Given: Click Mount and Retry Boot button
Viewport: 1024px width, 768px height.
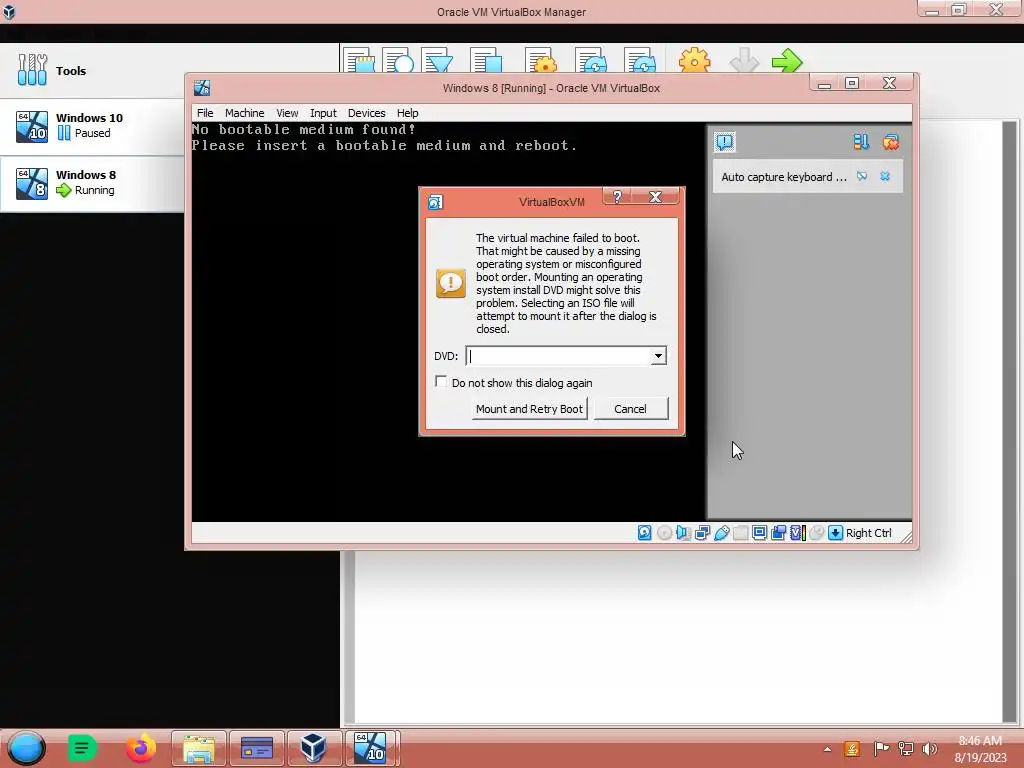Looking at the screenshot, I should [x=529, y=409].
